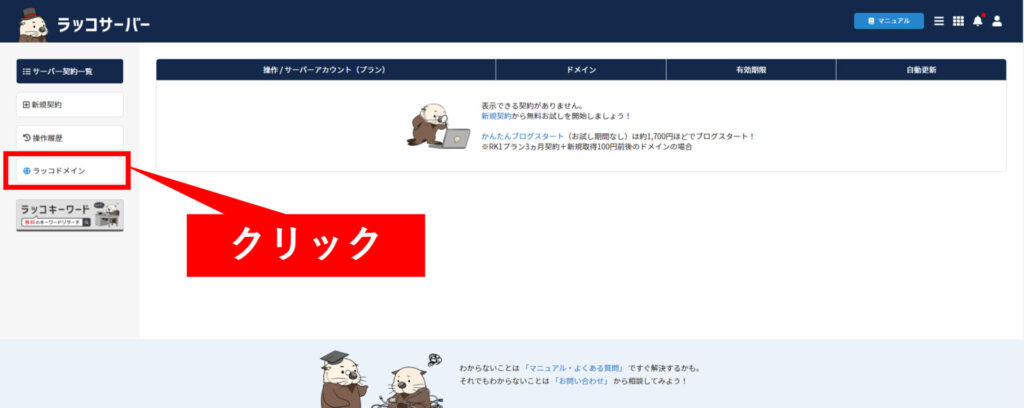Open the マニュアル・よくある質問 footer link
This screenshot has width=1024, height=408.
[x=575, y=368]
